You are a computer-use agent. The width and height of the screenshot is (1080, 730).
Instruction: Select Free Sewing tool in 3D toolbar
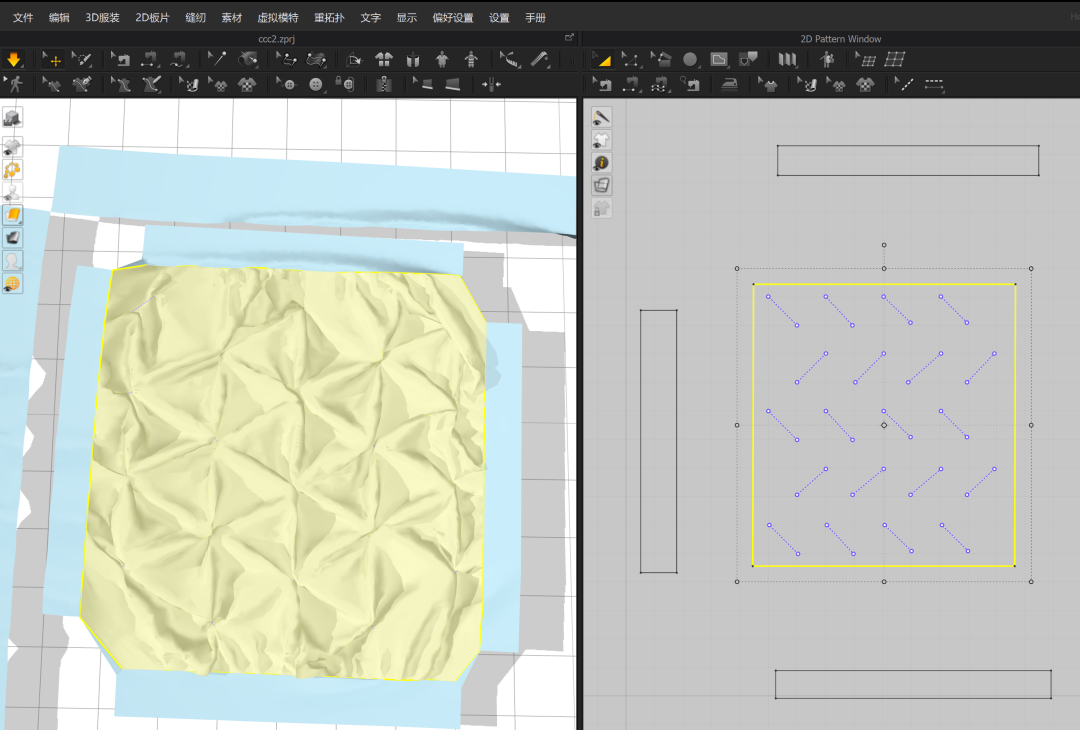180,60
